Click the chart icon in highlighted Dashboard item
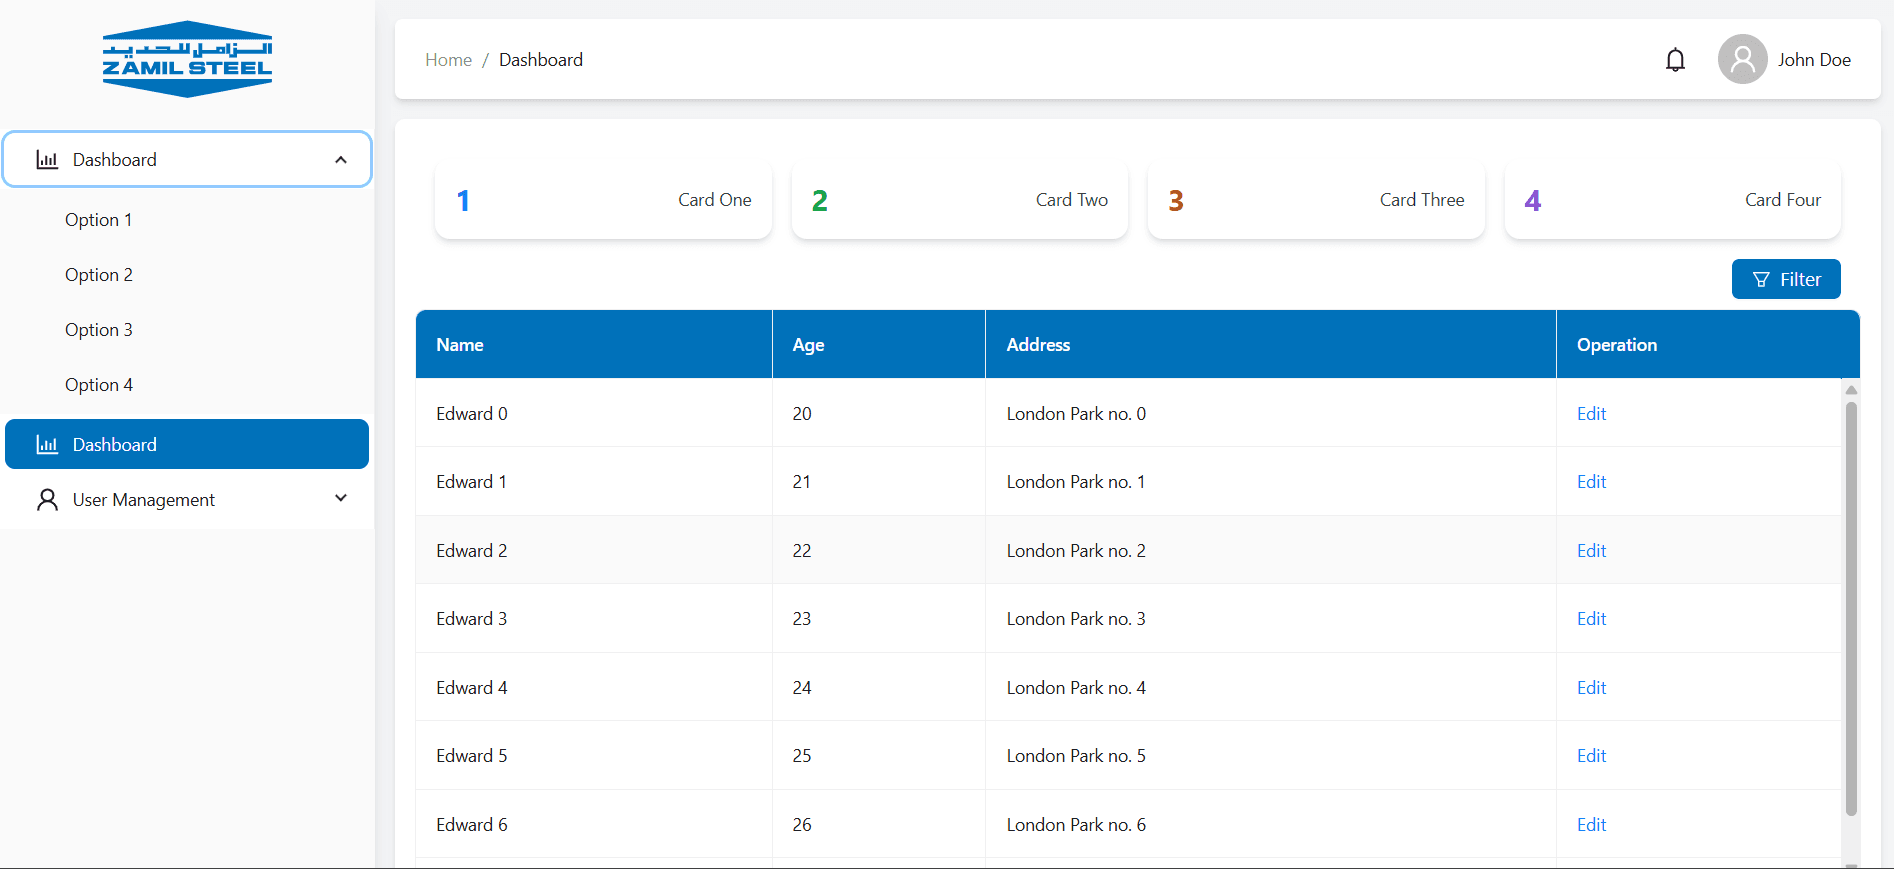This screenshot has width=1894, height=869. 47,445
